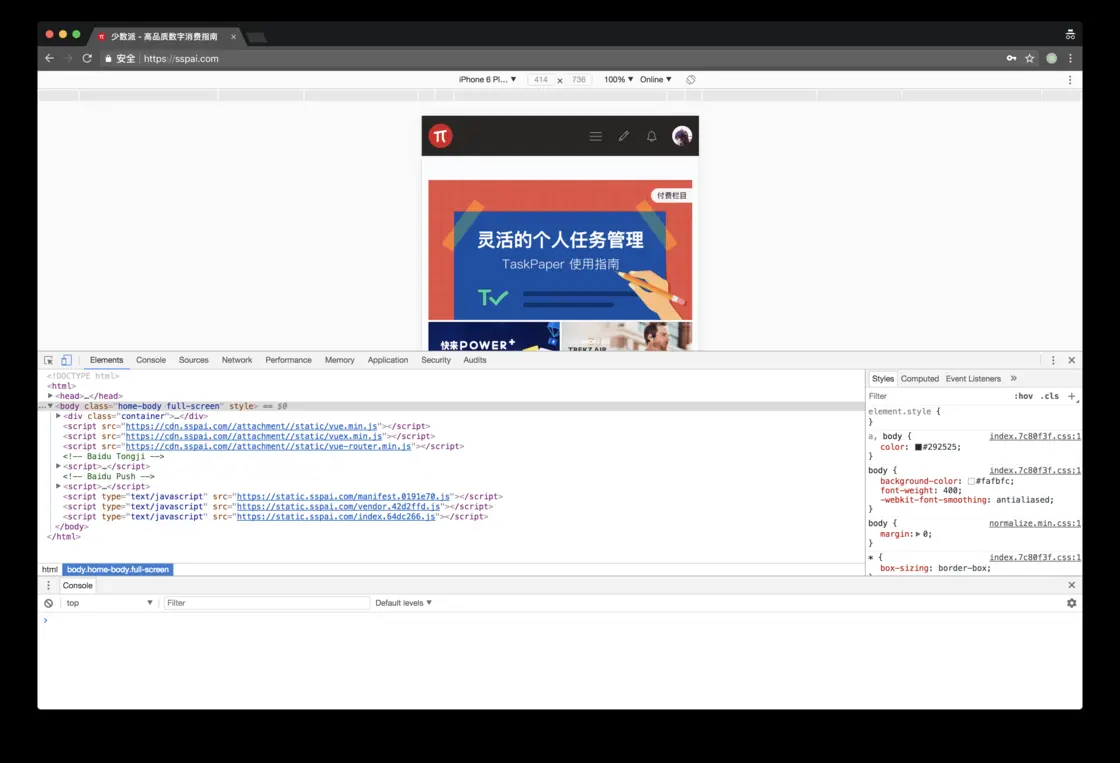Switch to the Sources tab
This screenshot has height=763, width=1120.
[194, 360]
